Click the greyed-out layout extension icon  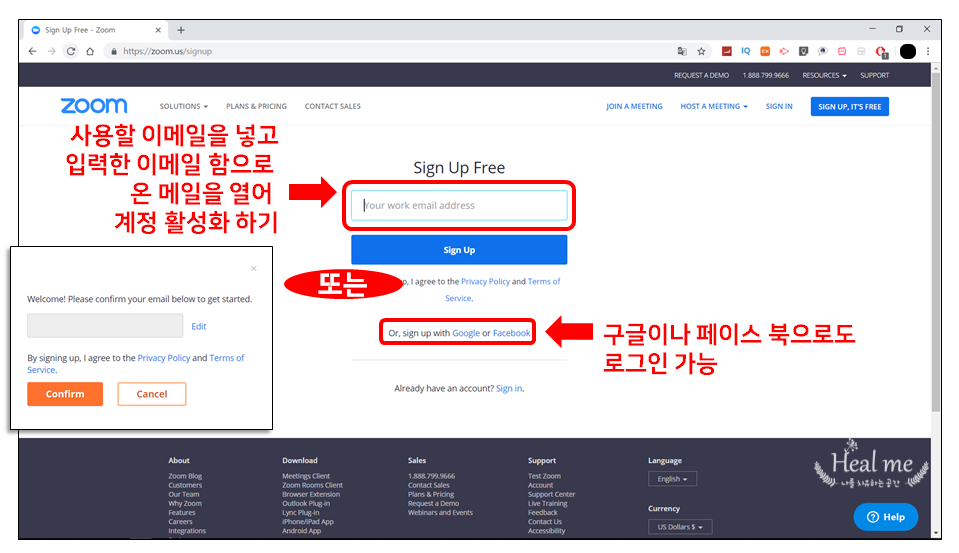(x=861, y=51)
